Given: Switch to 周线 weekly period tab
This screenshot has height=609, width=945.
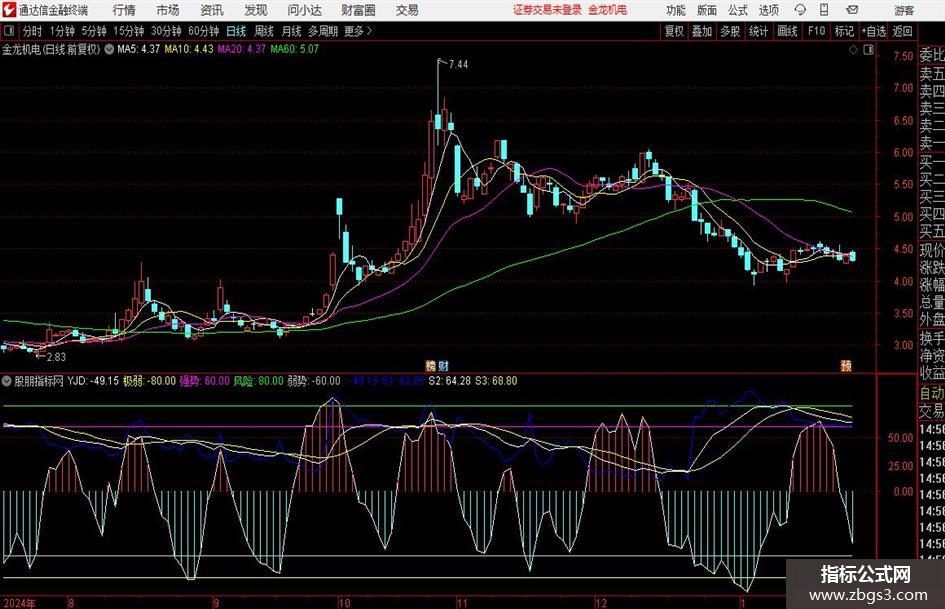Looking at the screenshot, I should click(264, 31).
